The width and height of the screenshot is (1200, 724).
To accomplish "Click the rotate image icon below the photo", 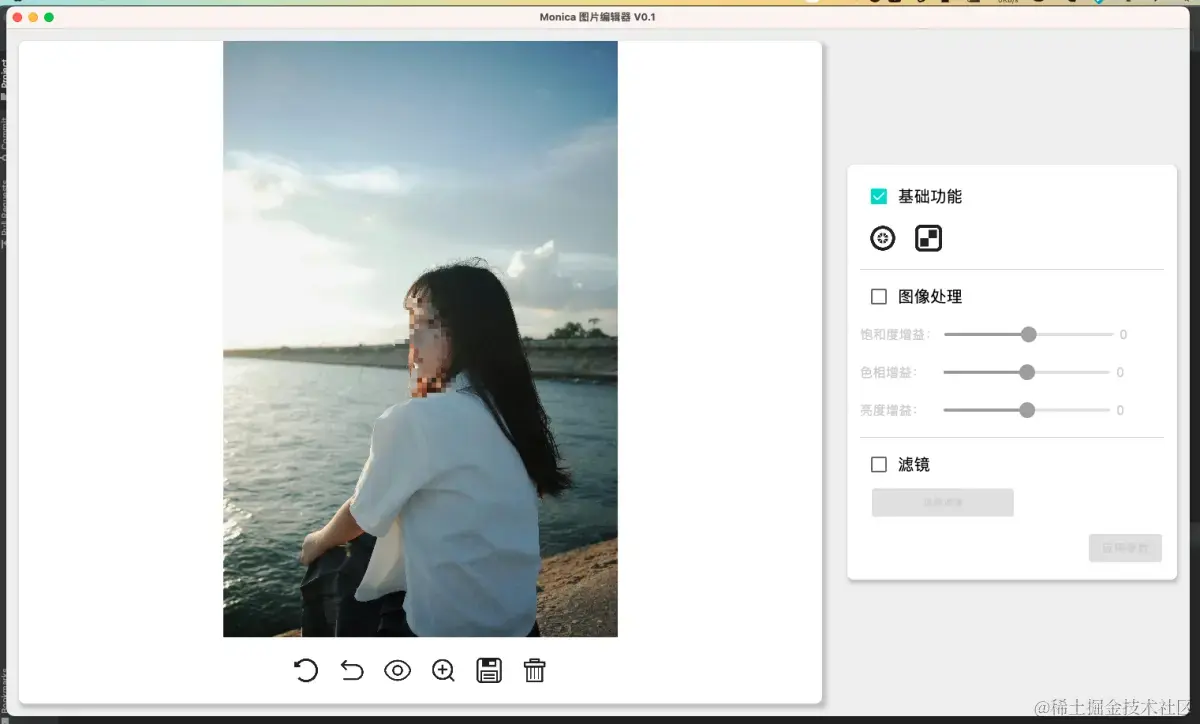I will (x=306, y=670).
